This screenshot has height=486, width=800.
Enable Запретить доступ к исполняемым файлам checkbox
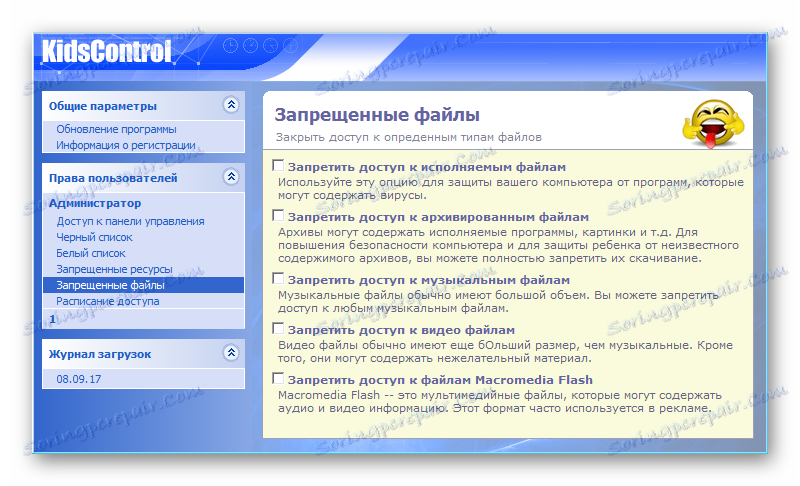click(x=278, y=165)
